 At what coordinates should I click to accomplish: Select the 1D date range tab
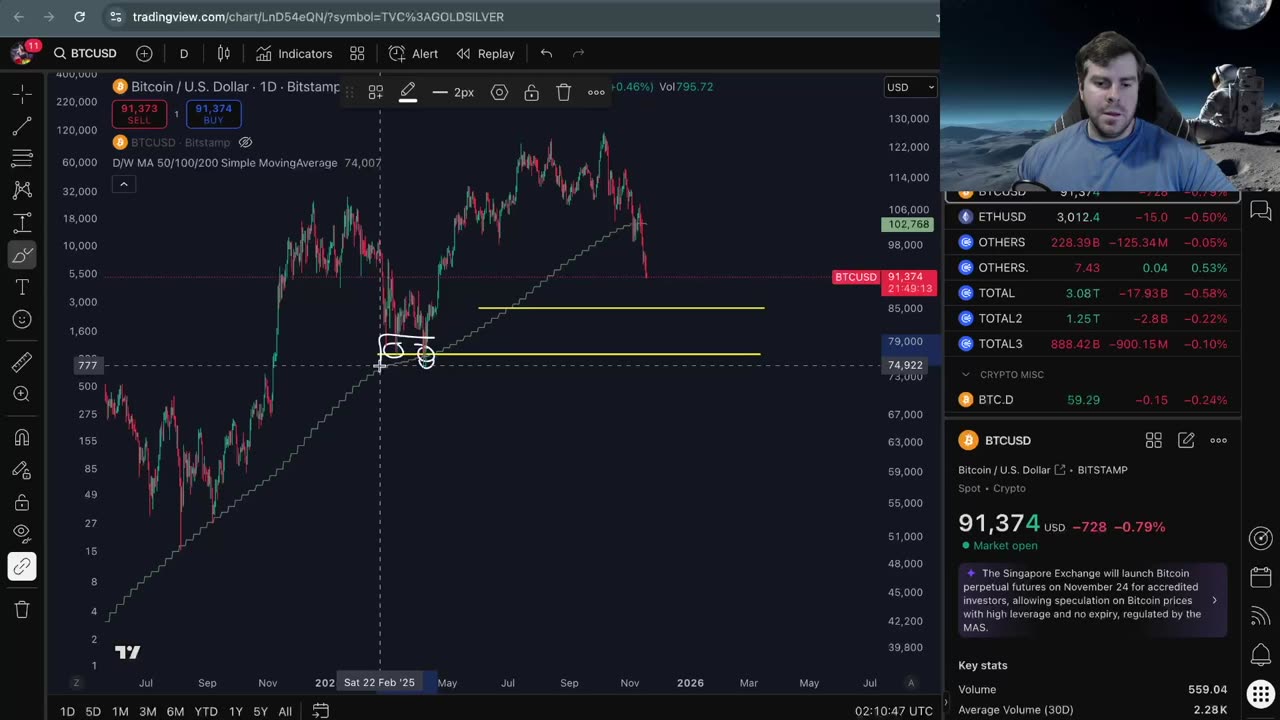point(67,711)
